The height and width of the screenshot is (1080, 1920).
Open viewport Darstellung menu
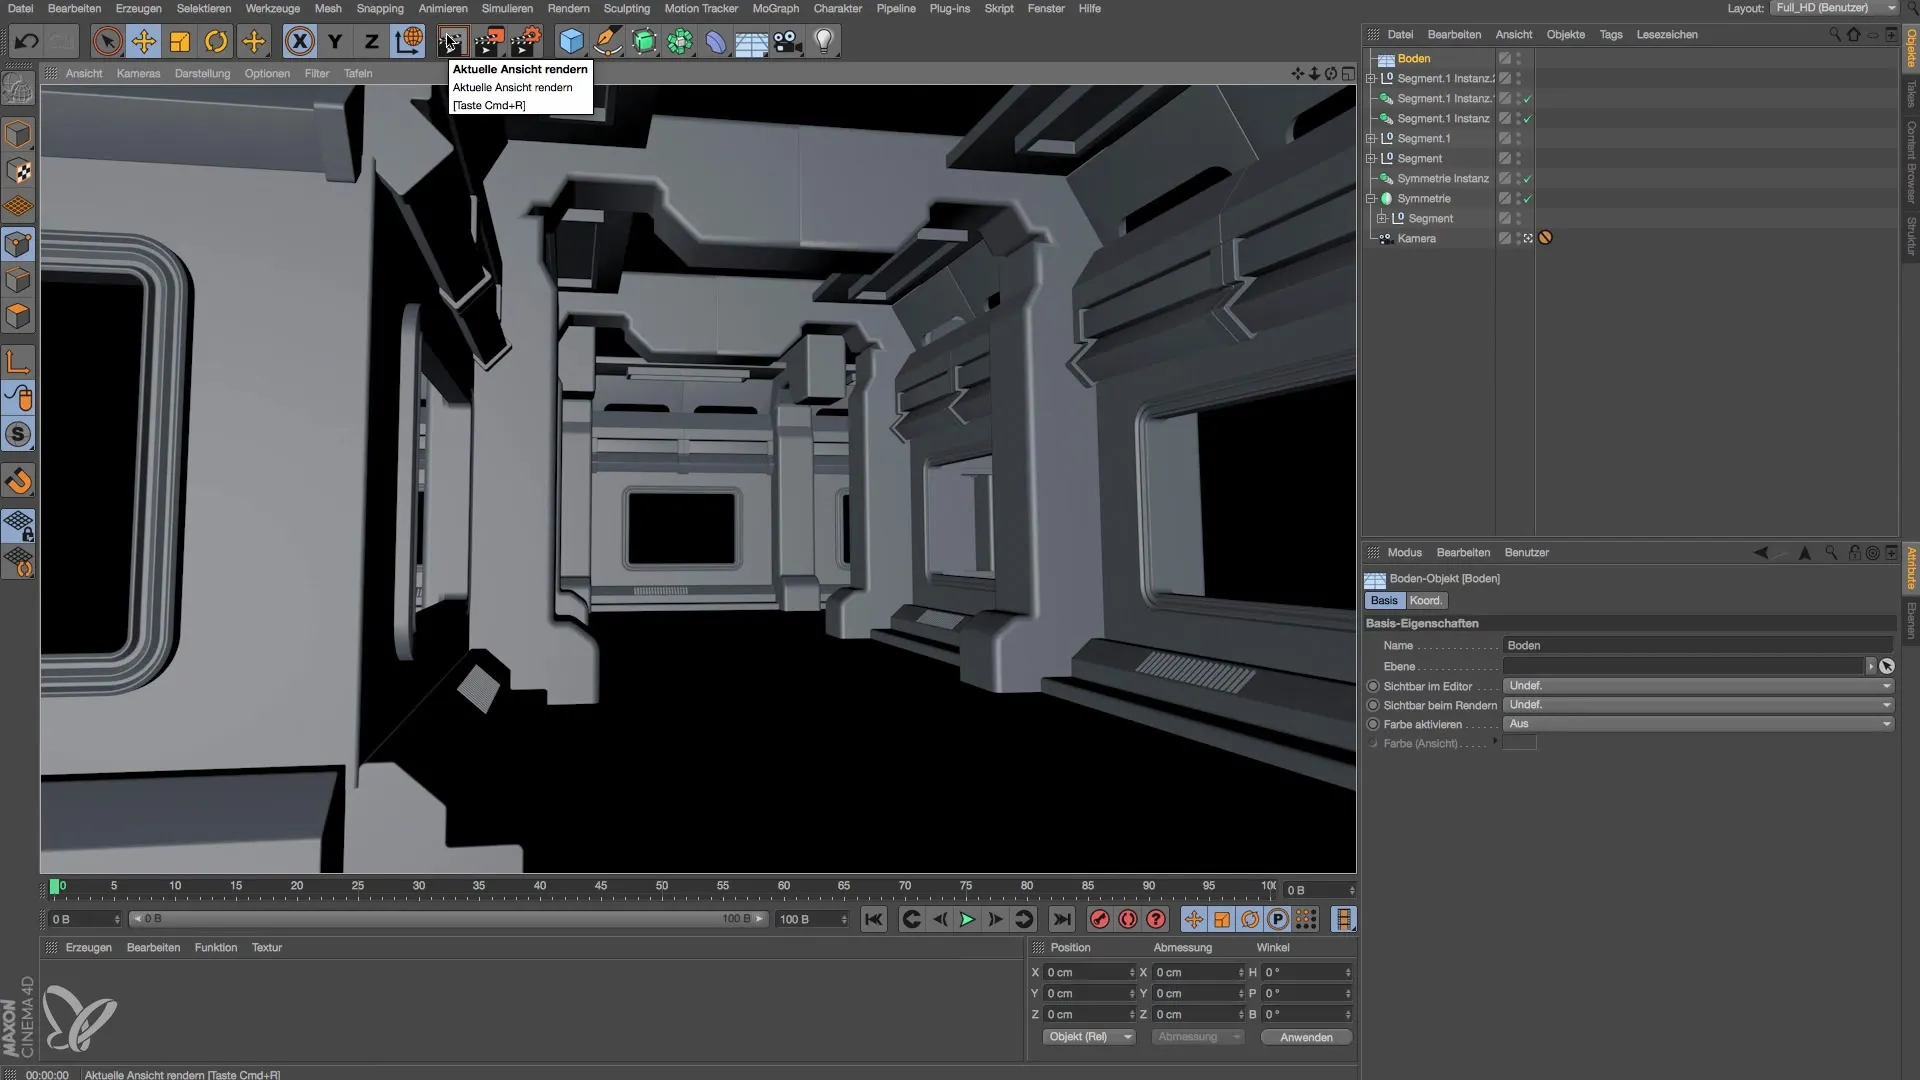(202, 73)
